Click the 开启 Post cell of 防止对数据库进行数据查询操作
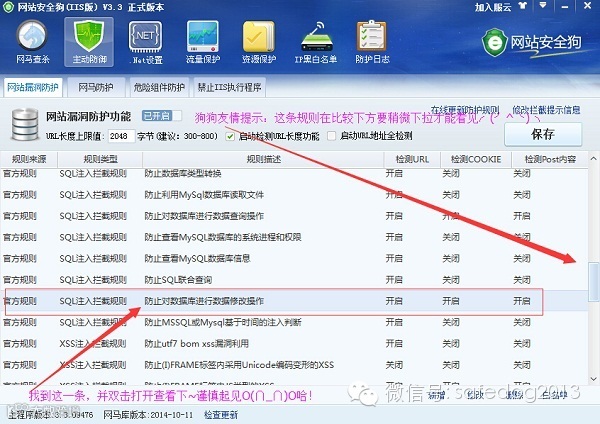 point(522,216)
